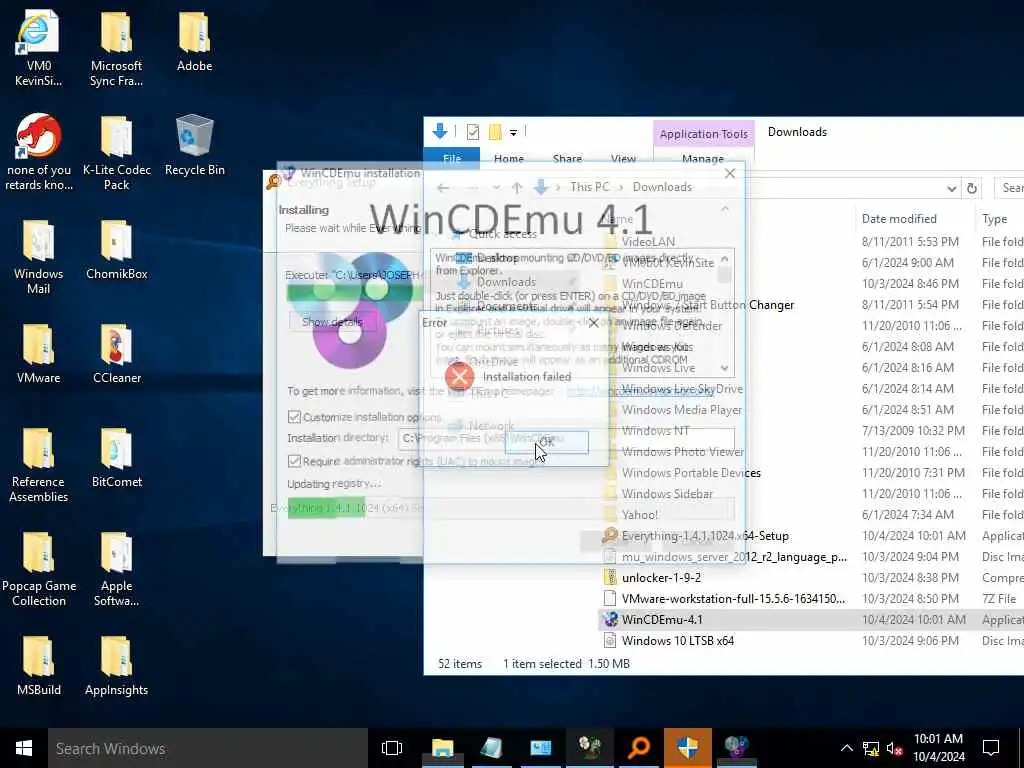Open CCleaner desktop folder
This screenshot has height=768, width=1024.
coord(116,353)
